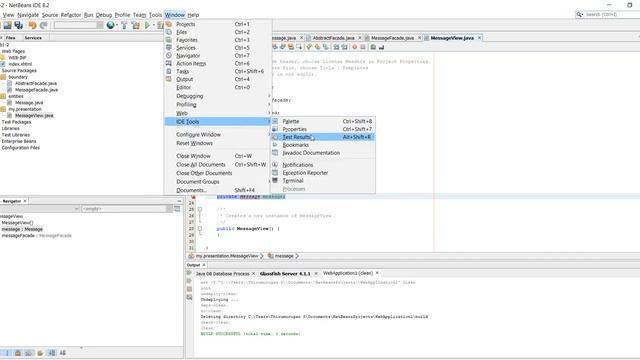
Task: Open the project configuration combo box
Action: click(x=78, y=25)
